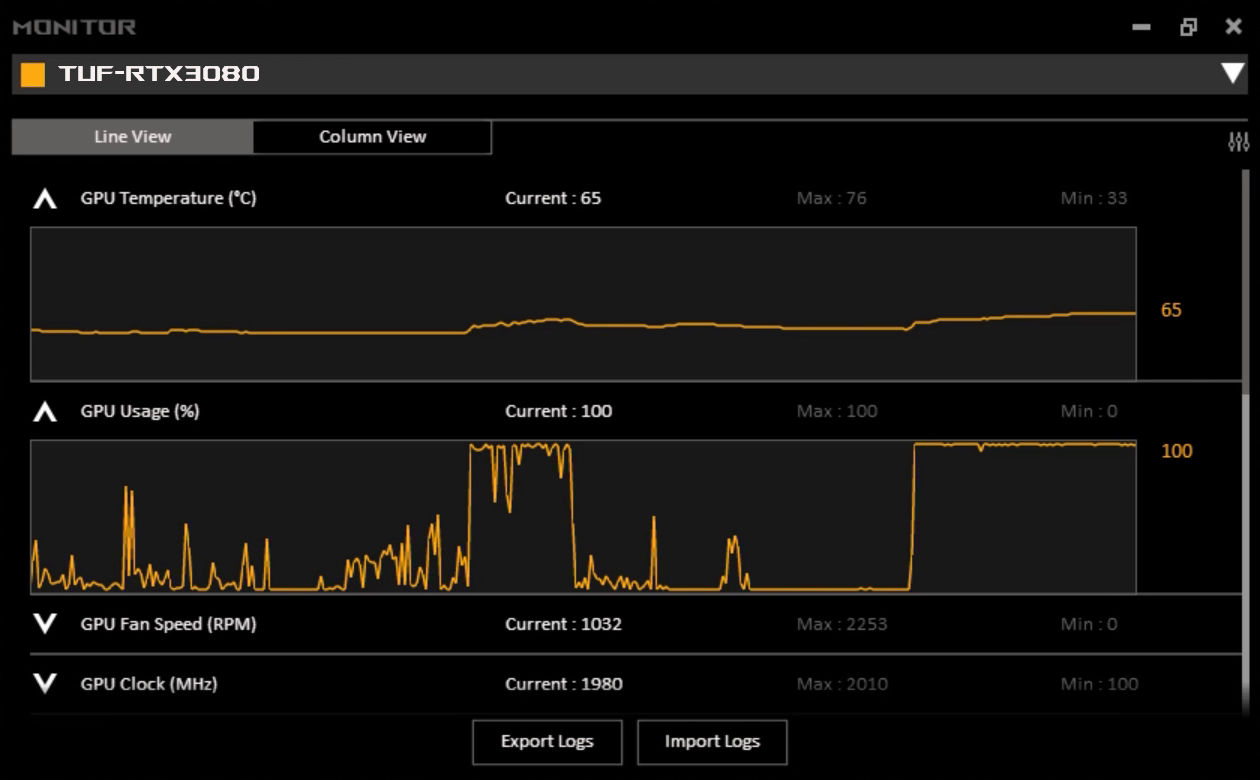This screenshot has width=1260, height=780.
Task: Click the 'Current : 100' usage value
Action: (558, 411)
